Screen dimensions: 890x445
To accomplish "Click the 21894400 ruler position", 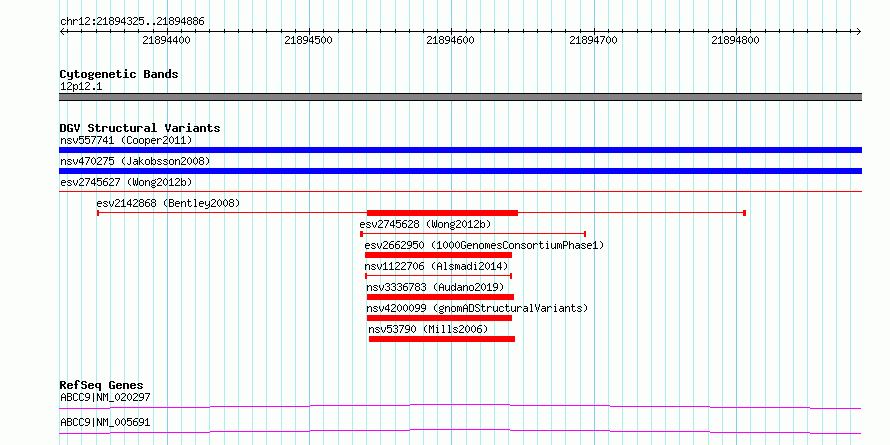I will click(166, 40).
